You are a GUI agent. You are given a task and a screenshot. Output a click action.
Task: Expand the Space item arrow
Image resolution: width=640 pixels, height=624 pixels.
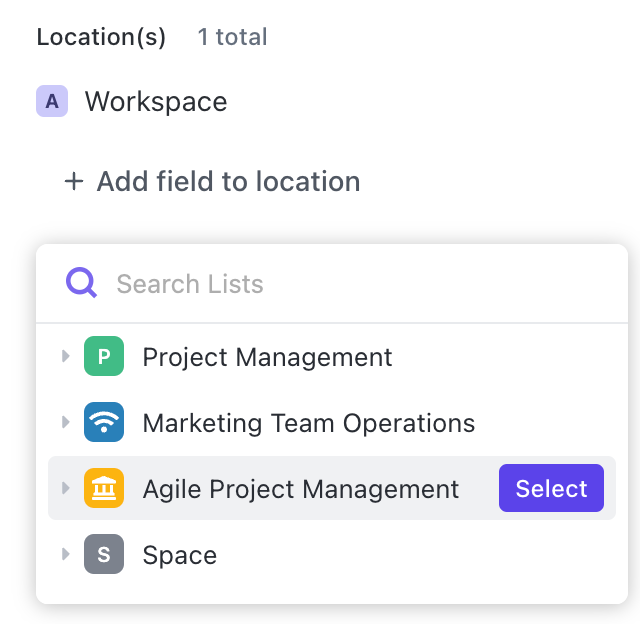click(x=66, y=555)
